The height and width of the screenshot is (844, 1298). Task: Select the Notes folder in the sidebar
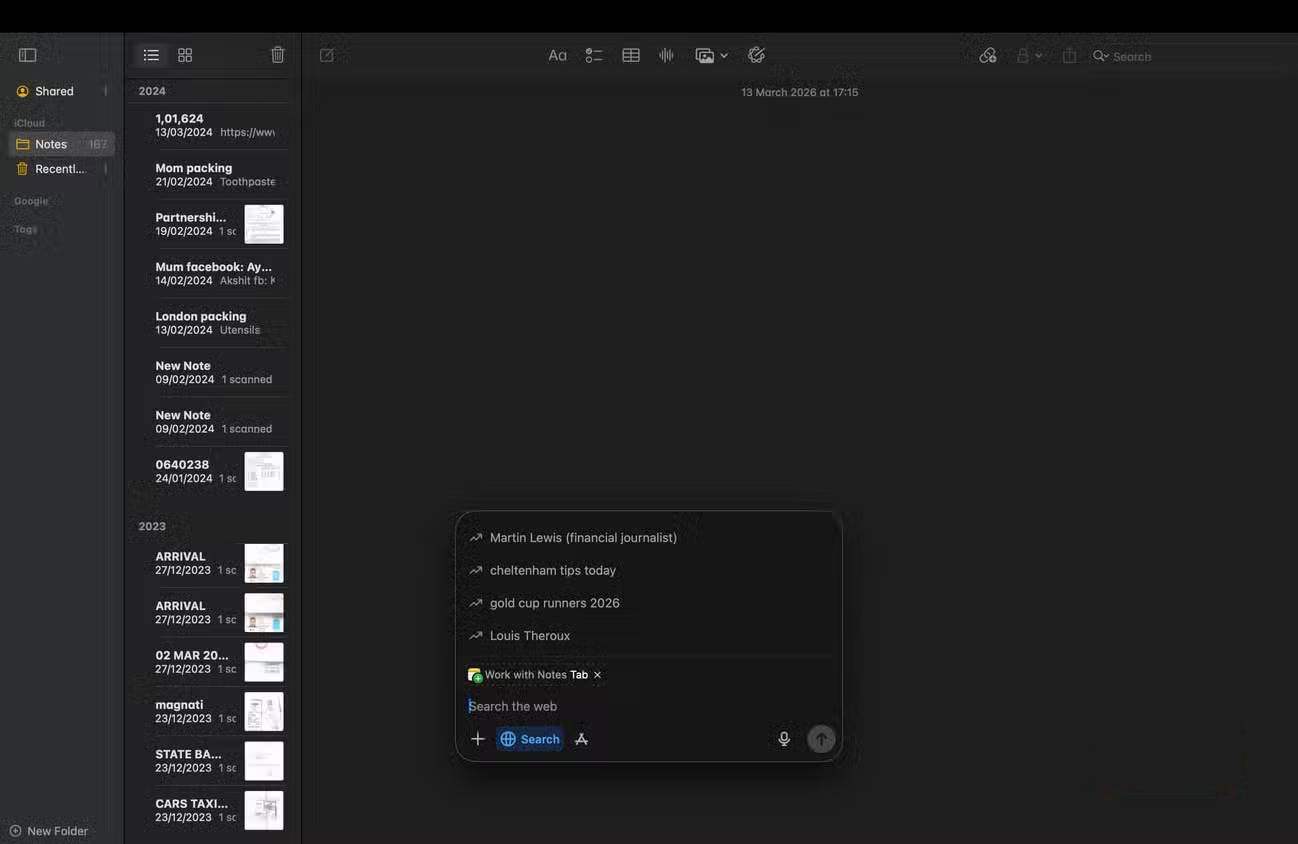50,144
